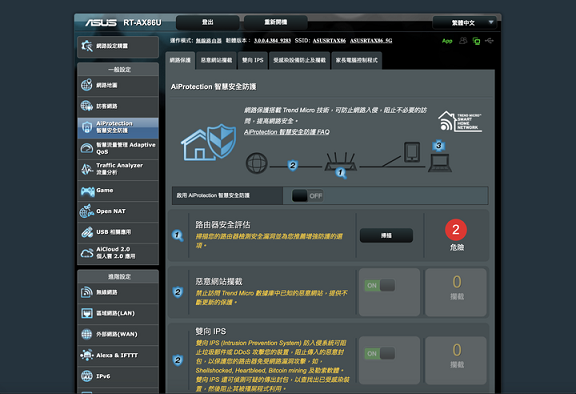Open the 網路地圖 network map icon
The image size is (576, 394).
tap(87, 85)
